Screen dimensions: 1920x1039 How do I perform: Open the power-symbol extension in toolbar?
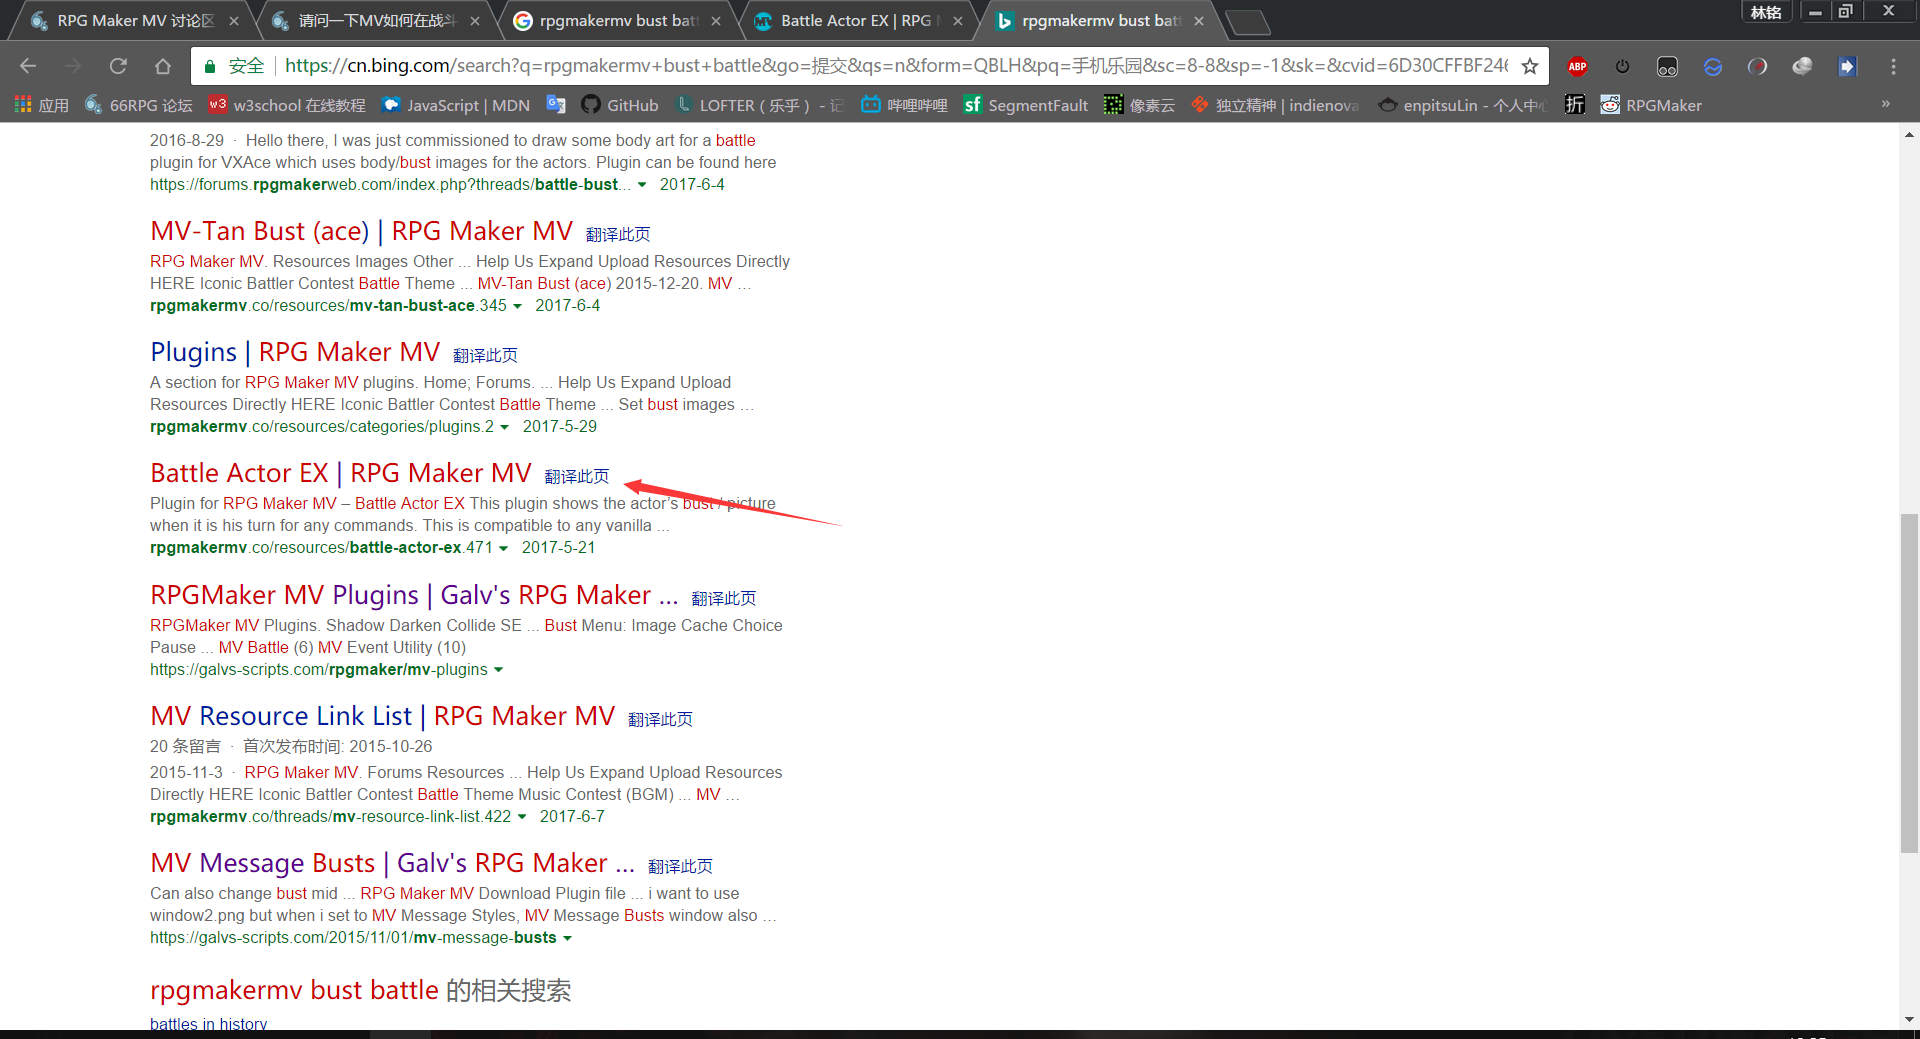pos(1622,66)
